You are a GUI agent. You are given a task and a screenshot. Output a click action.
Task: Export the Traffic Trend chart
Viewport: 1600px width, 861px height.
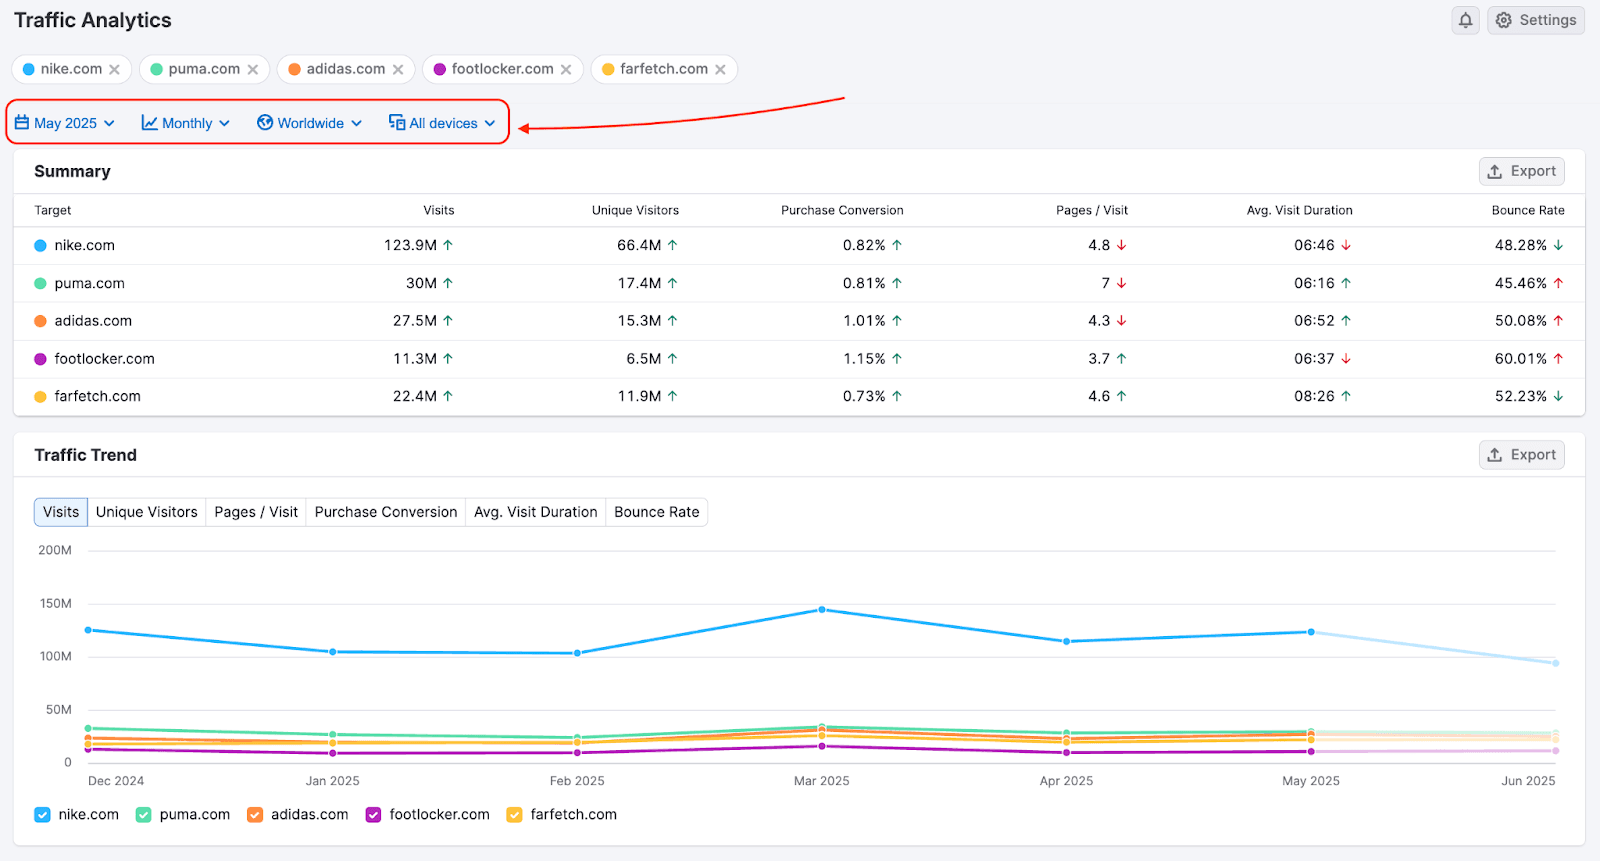point(1521,455)
